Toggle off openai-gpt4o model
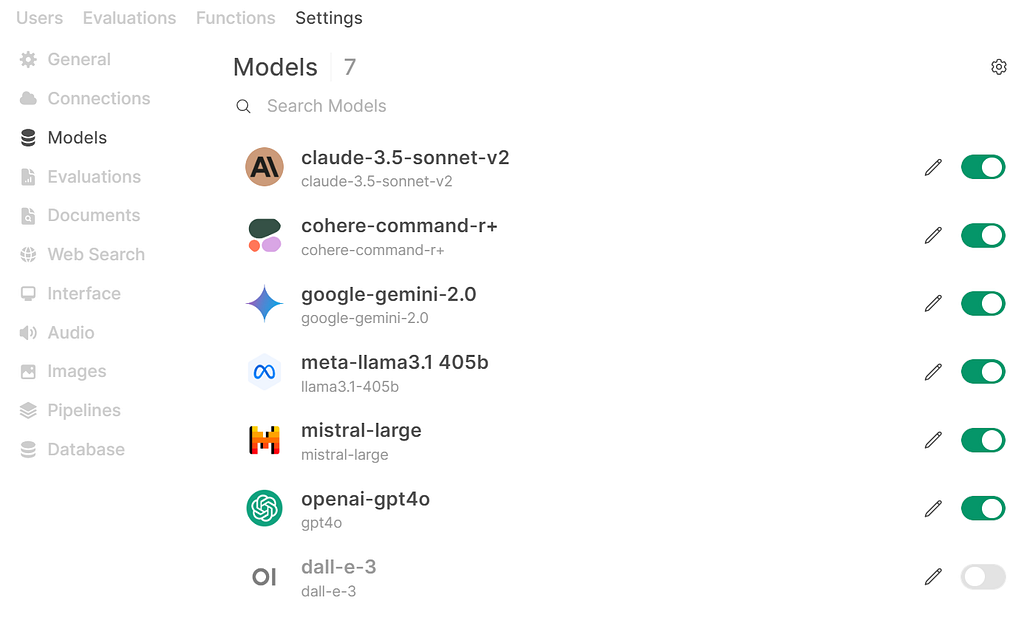 983,508
